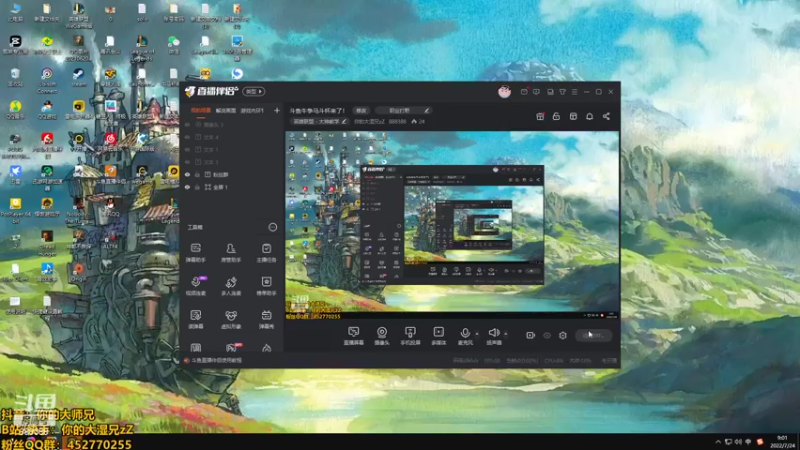Open the store icon beside the bell
Viewport: 800px width, 450px height.
click(x=573, y=116)
